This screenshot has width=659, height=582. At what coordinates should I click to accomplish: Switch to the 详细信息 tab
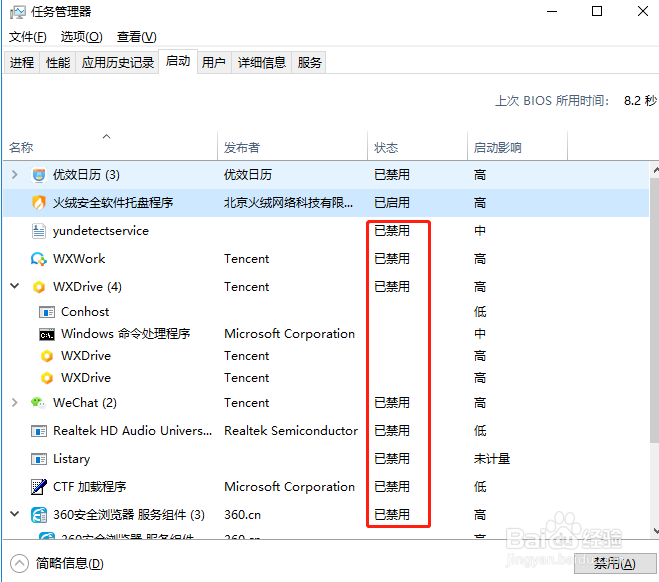click(262, 63)
